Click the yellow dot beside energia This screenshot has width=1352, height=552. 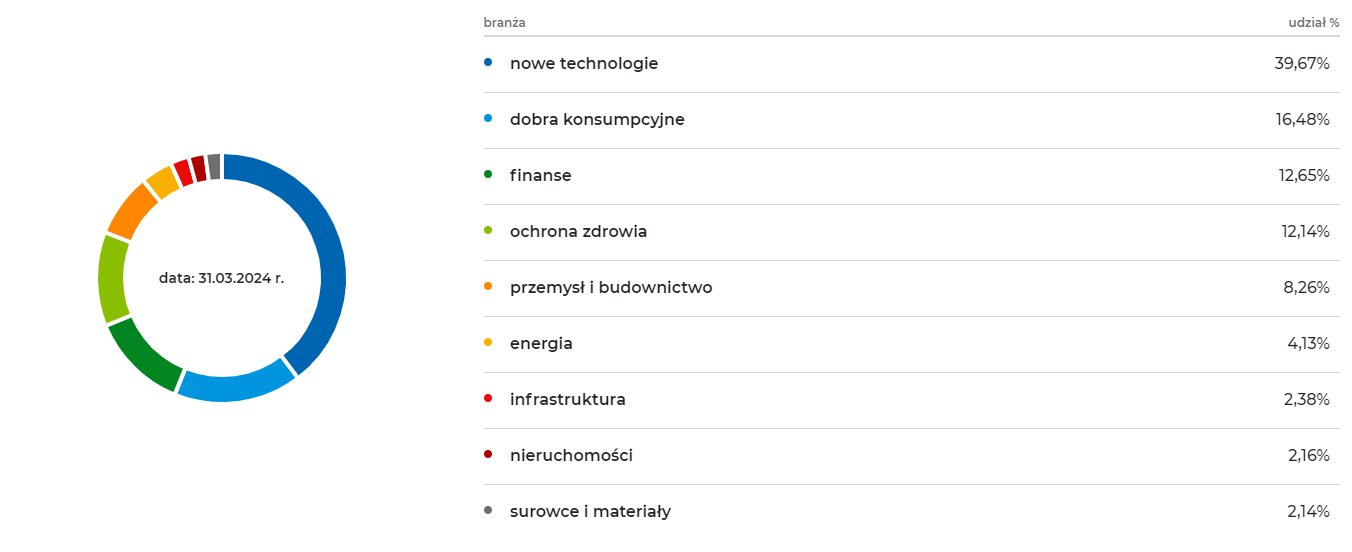coord(488,342)
